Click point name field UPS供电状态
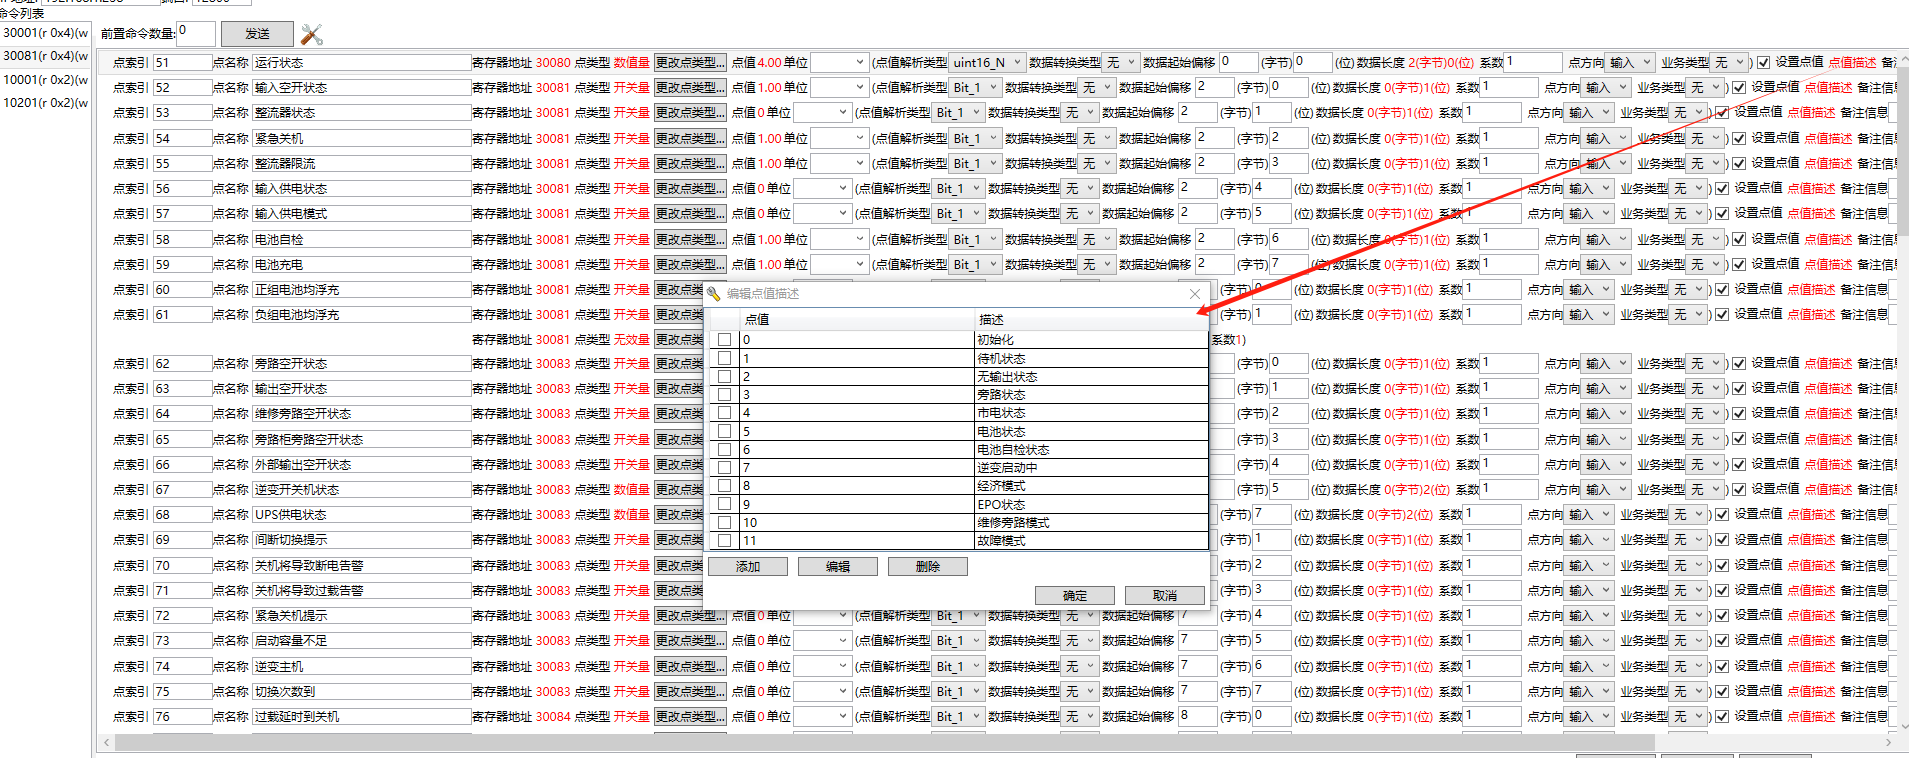 (361, 514)
